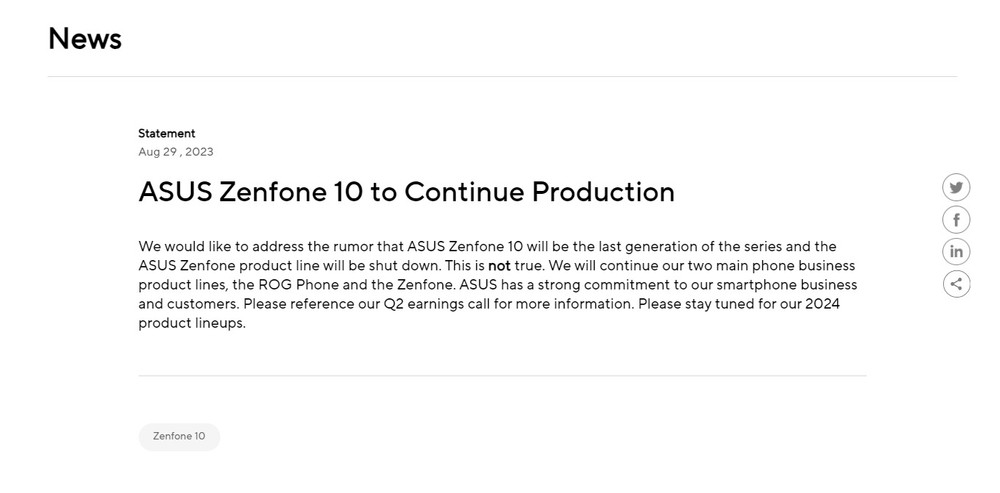Select the Statement category label
The image size is (1000, 493).
click(166, 133)
